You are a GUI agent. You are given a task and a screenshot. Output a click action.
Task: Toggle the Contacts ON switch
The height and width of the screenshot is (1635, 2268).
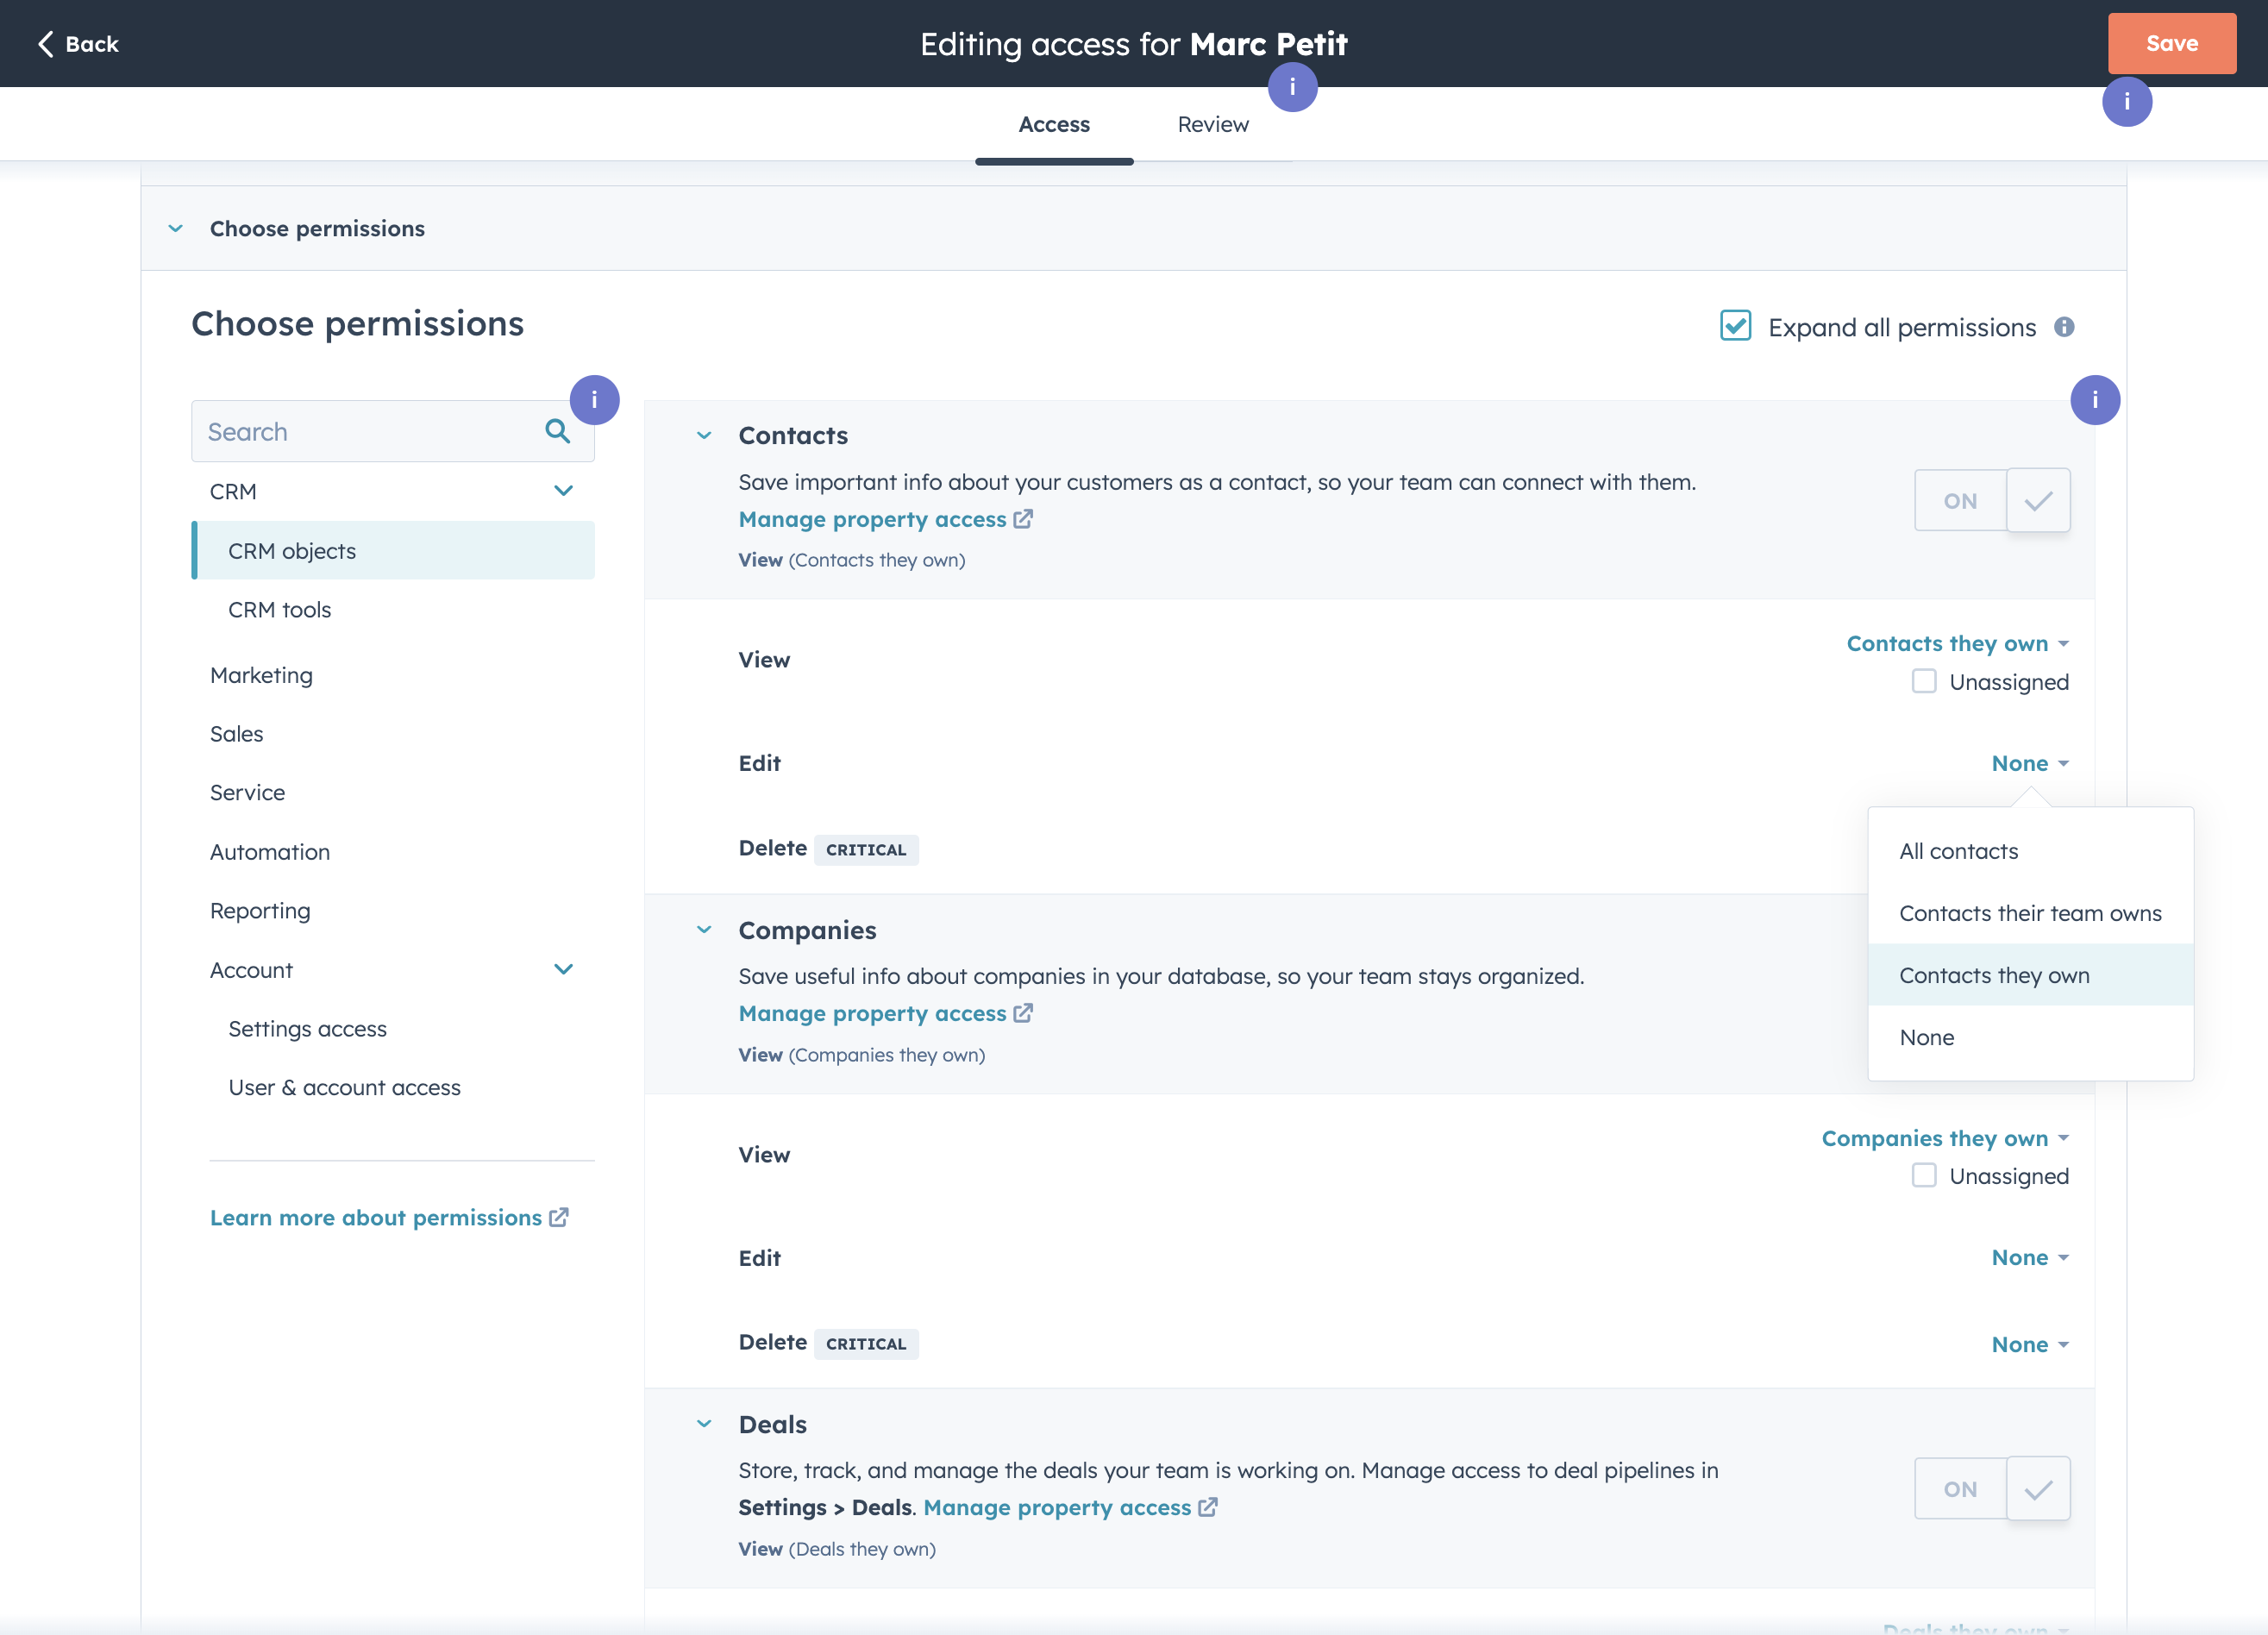[x=1992, y=500]
